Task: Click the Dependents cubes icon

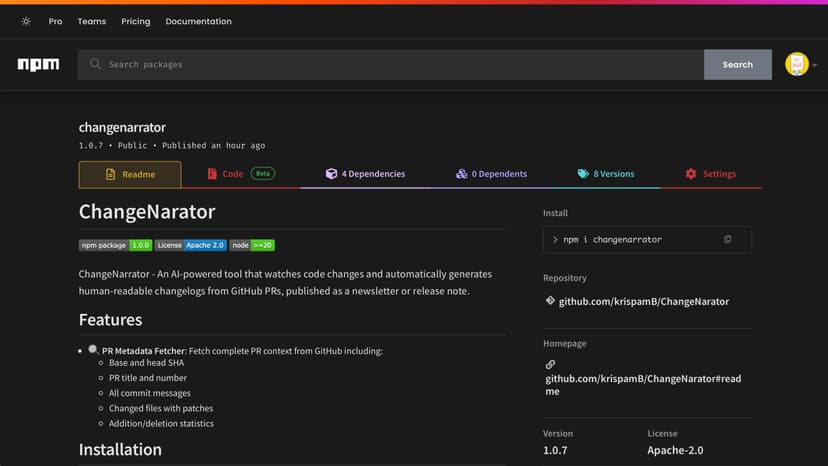Action: (462, 174)
